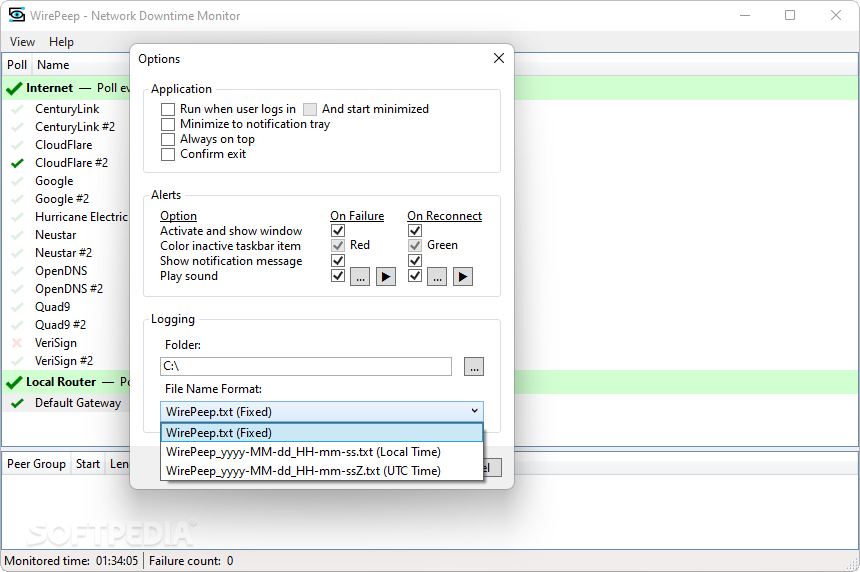Uncheck Play sound On Failure

pyautogui.click(x=338, y=275)
